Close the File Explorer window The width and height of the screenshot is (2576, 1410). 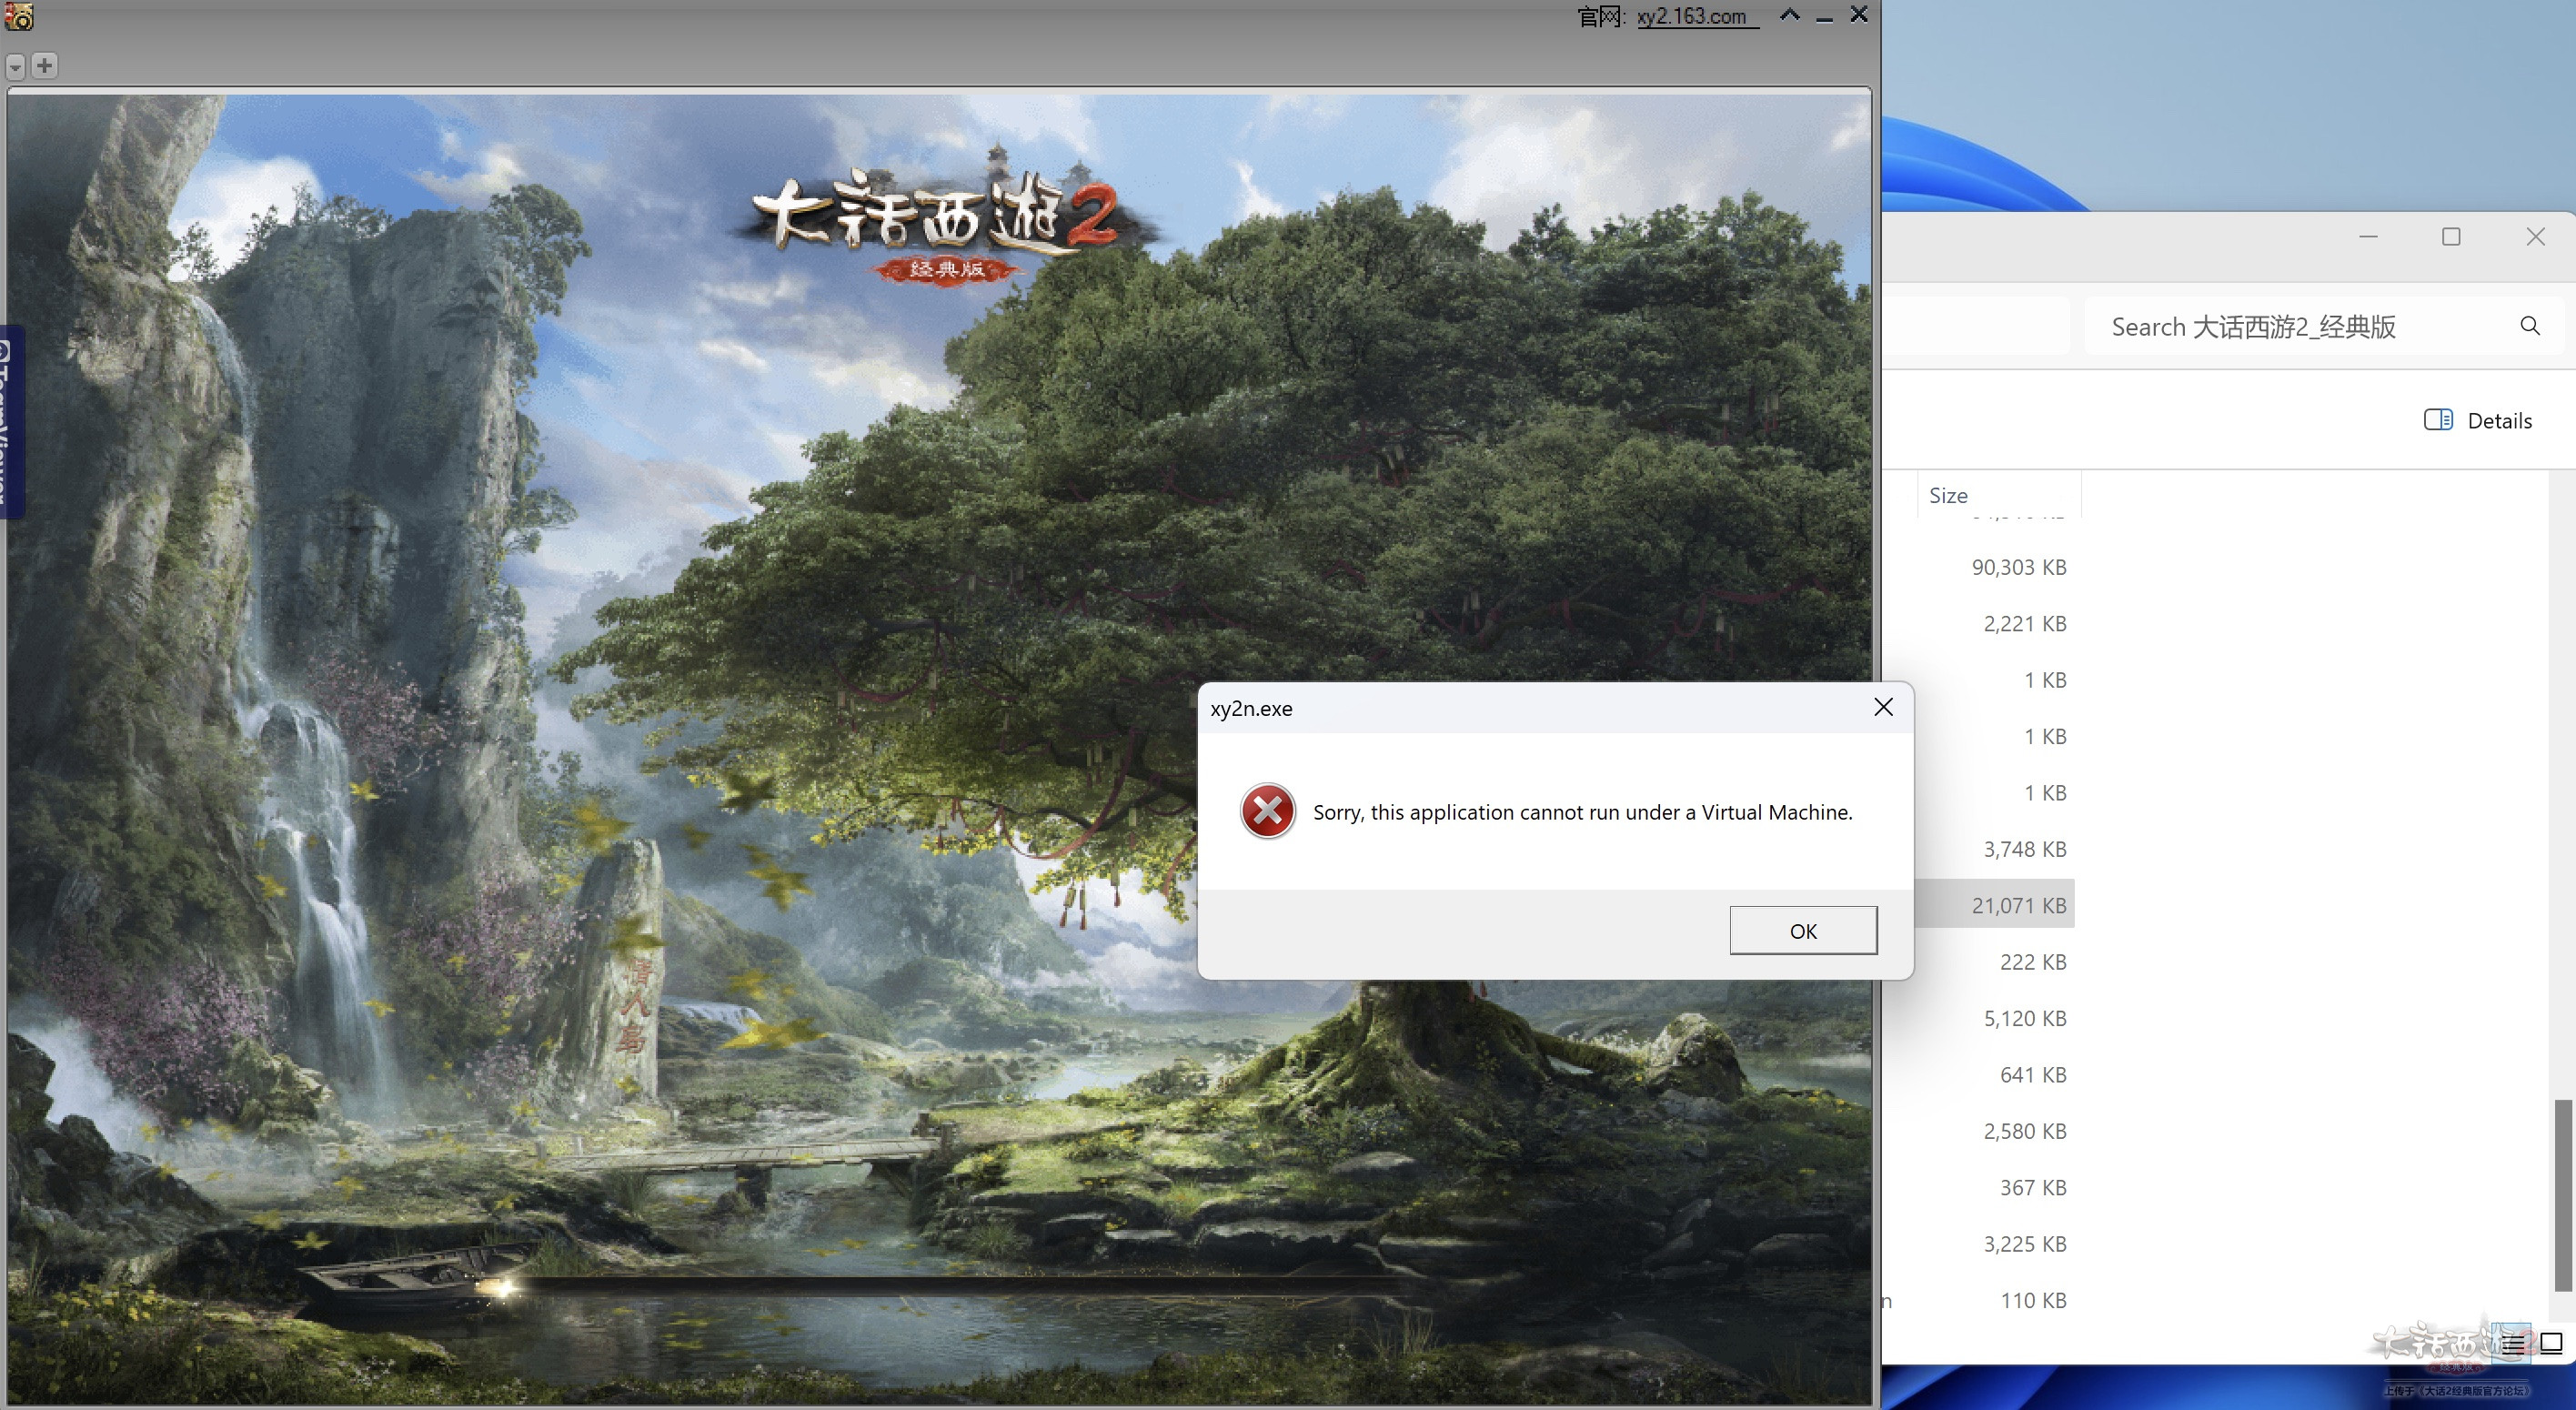pos(2535,237)
